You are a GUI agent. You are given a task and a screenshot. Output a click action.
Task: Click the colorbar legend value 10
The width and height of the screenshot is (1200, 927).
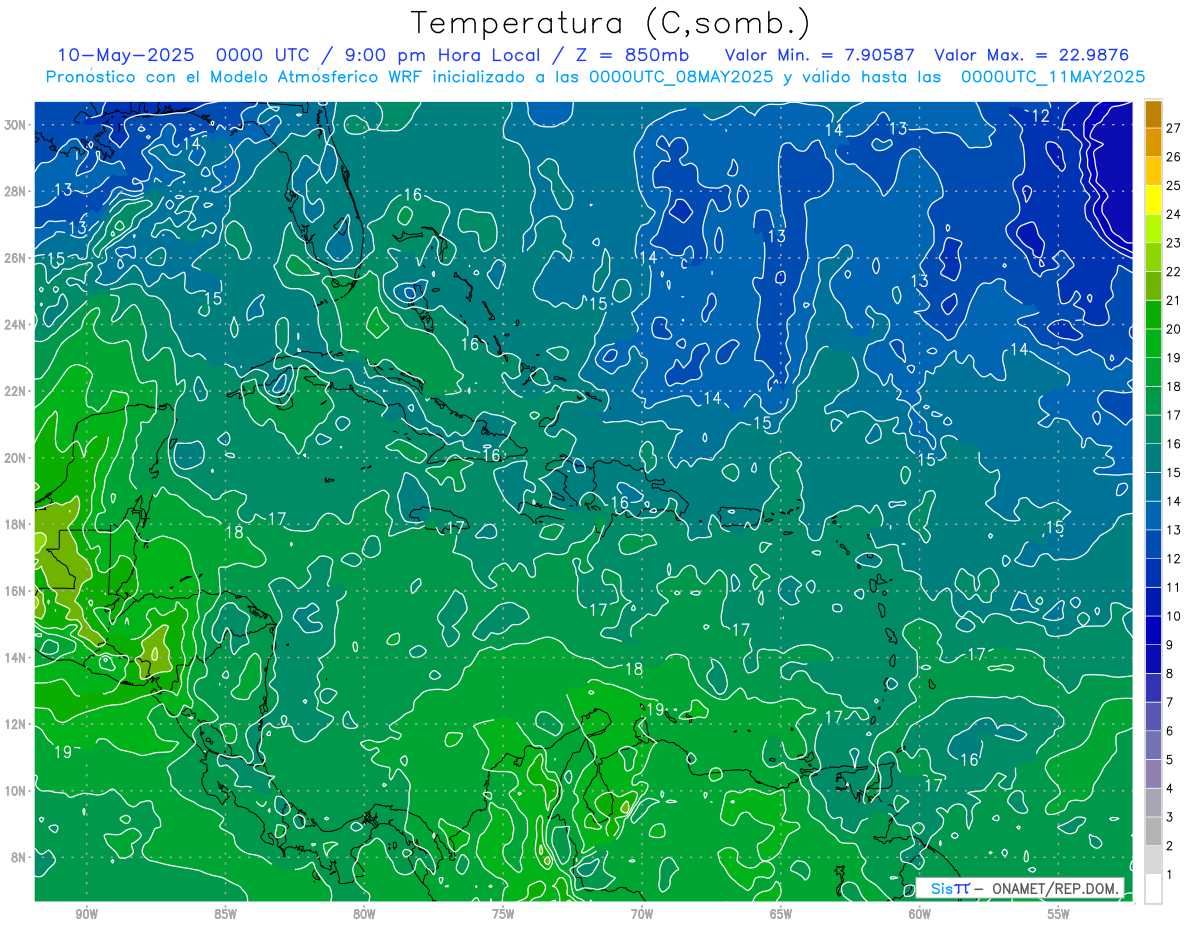1174,616
